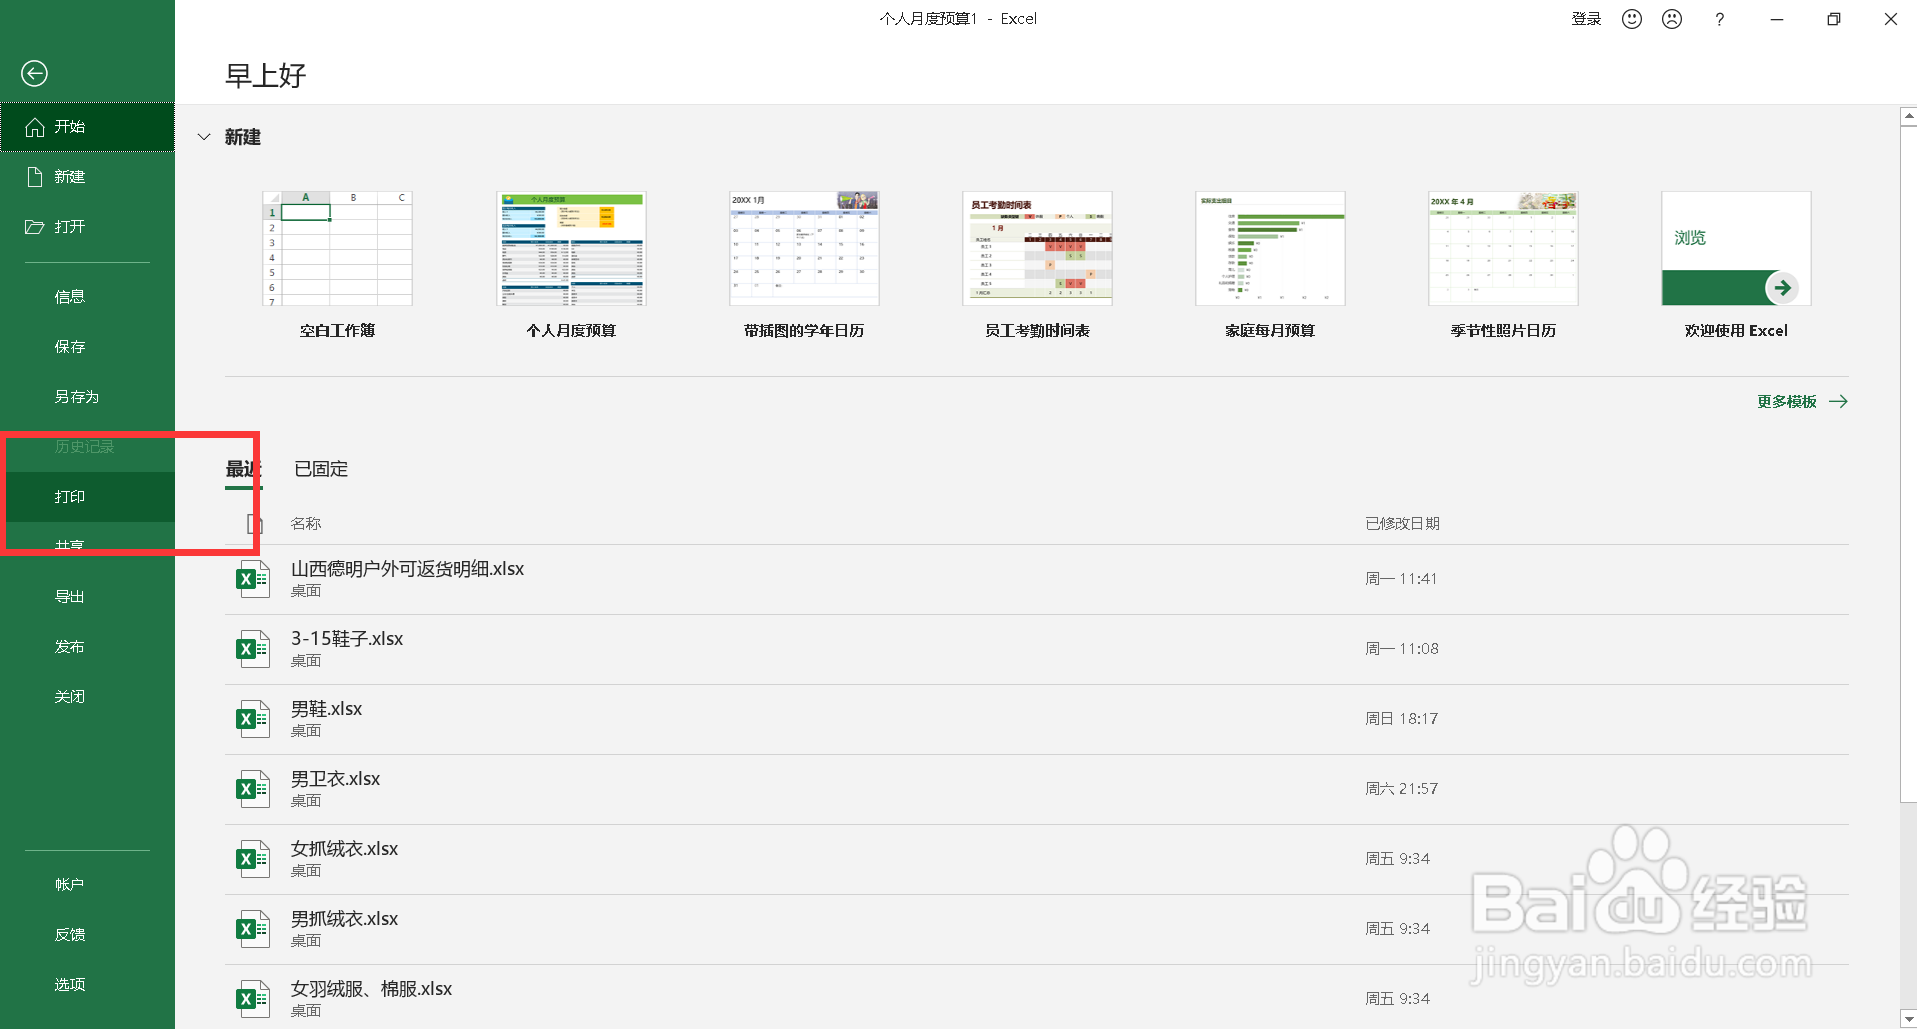Open the 打印 page

(x=87, y=497)
